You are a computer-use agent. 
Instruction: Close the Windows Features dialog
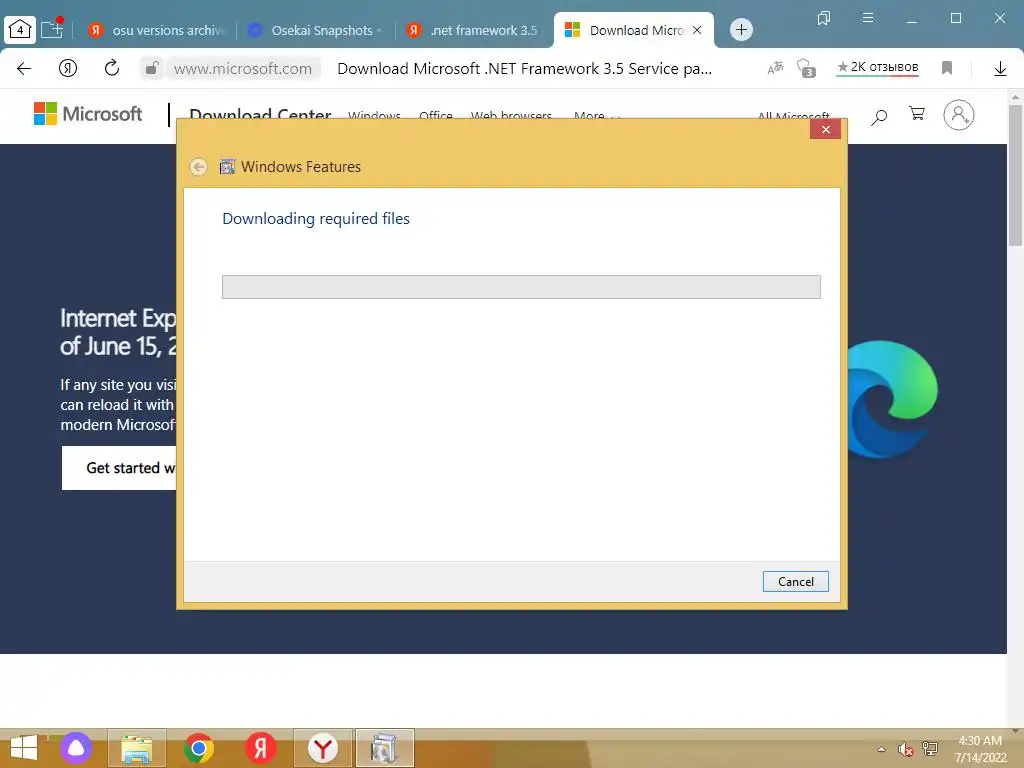click(x=825, y=129)
